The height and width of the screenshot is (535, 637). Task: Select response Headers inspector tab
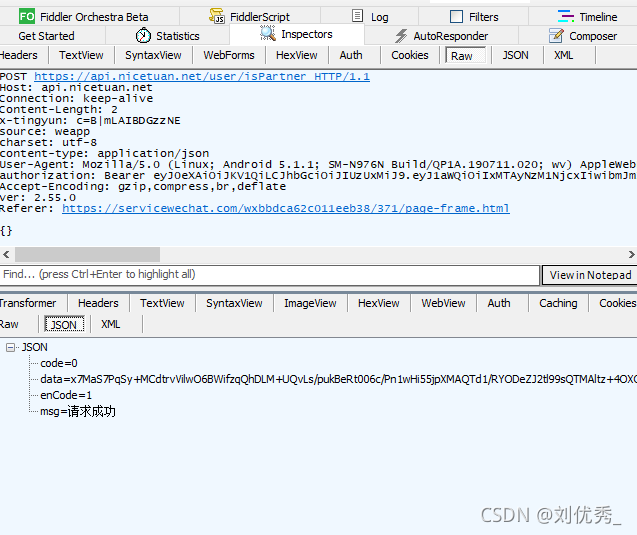(98, 303)
